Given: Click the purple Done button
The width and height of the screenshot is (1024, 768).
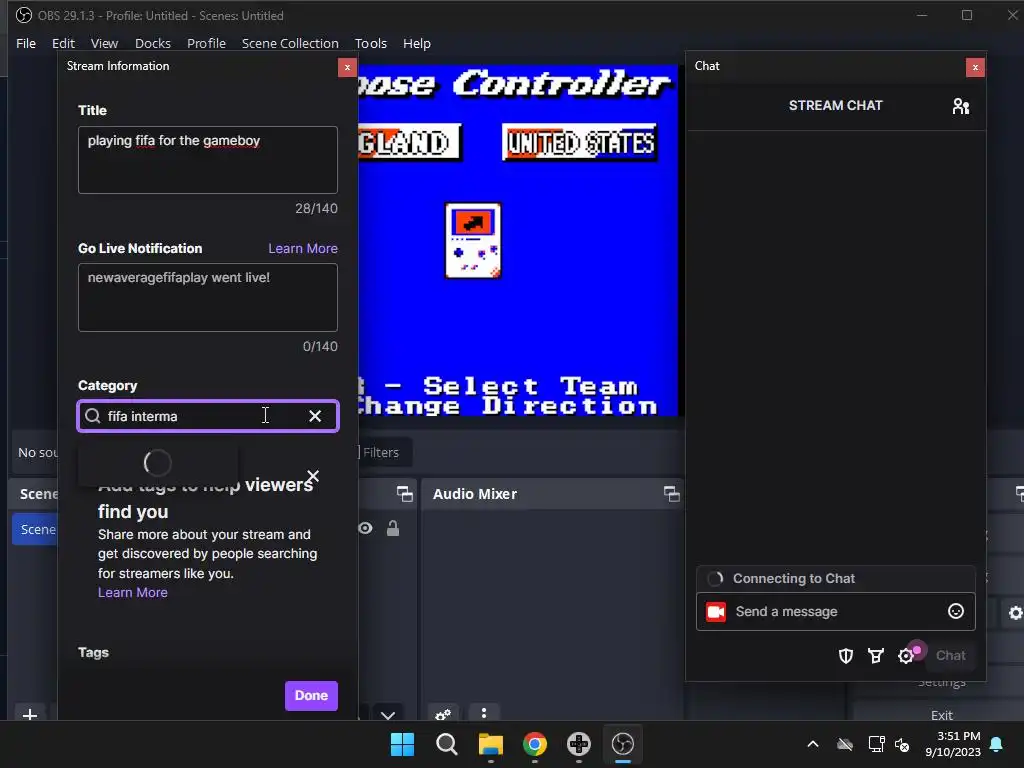Looking at the screenshot, I should (311, 696).
